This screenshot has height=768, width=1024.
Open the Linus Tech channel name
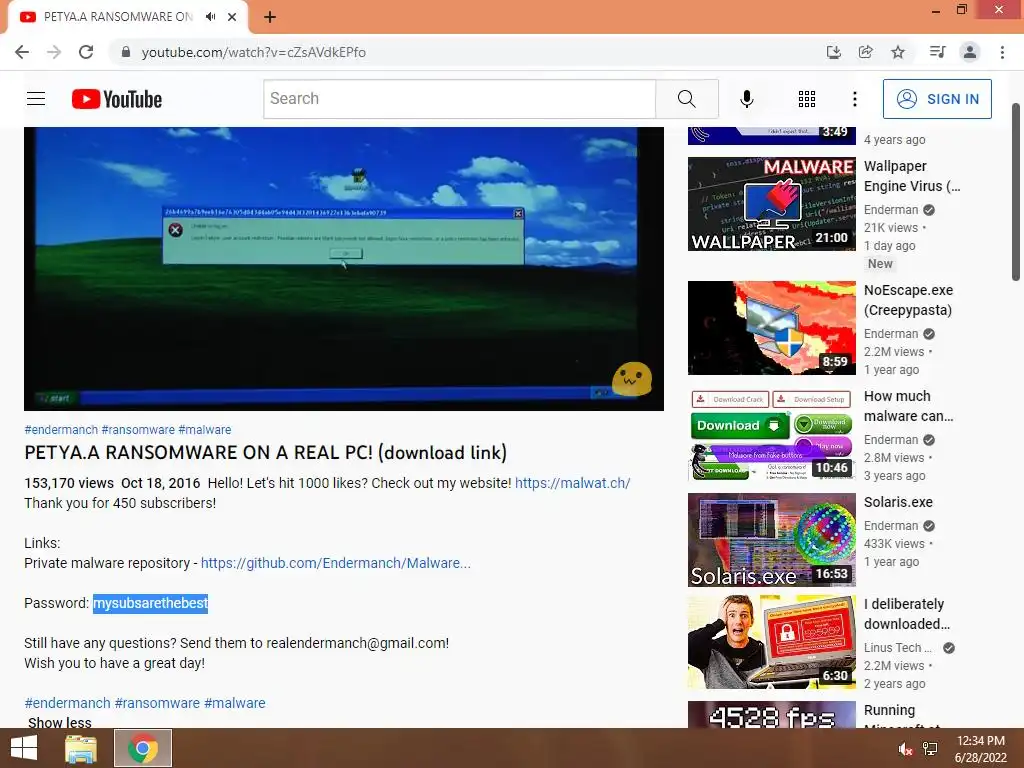coord(897,648)
